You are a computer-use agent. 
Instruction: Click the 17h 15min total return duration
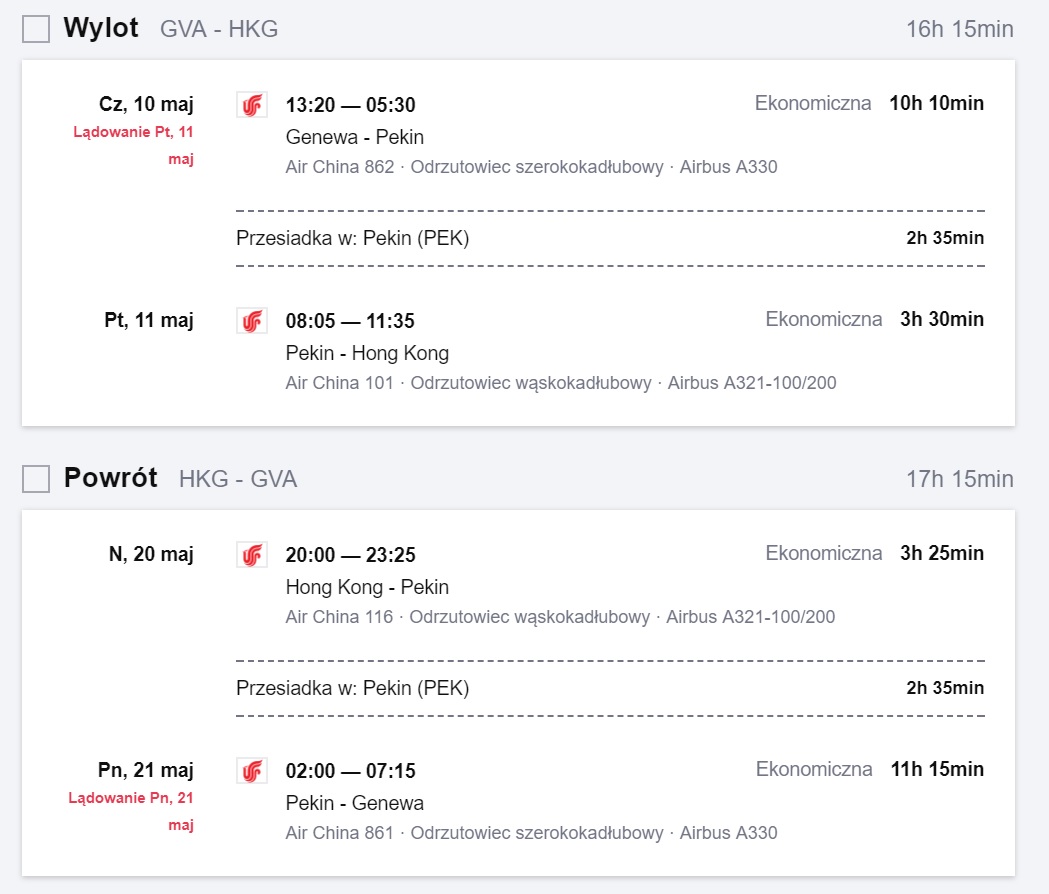[959, 479]
